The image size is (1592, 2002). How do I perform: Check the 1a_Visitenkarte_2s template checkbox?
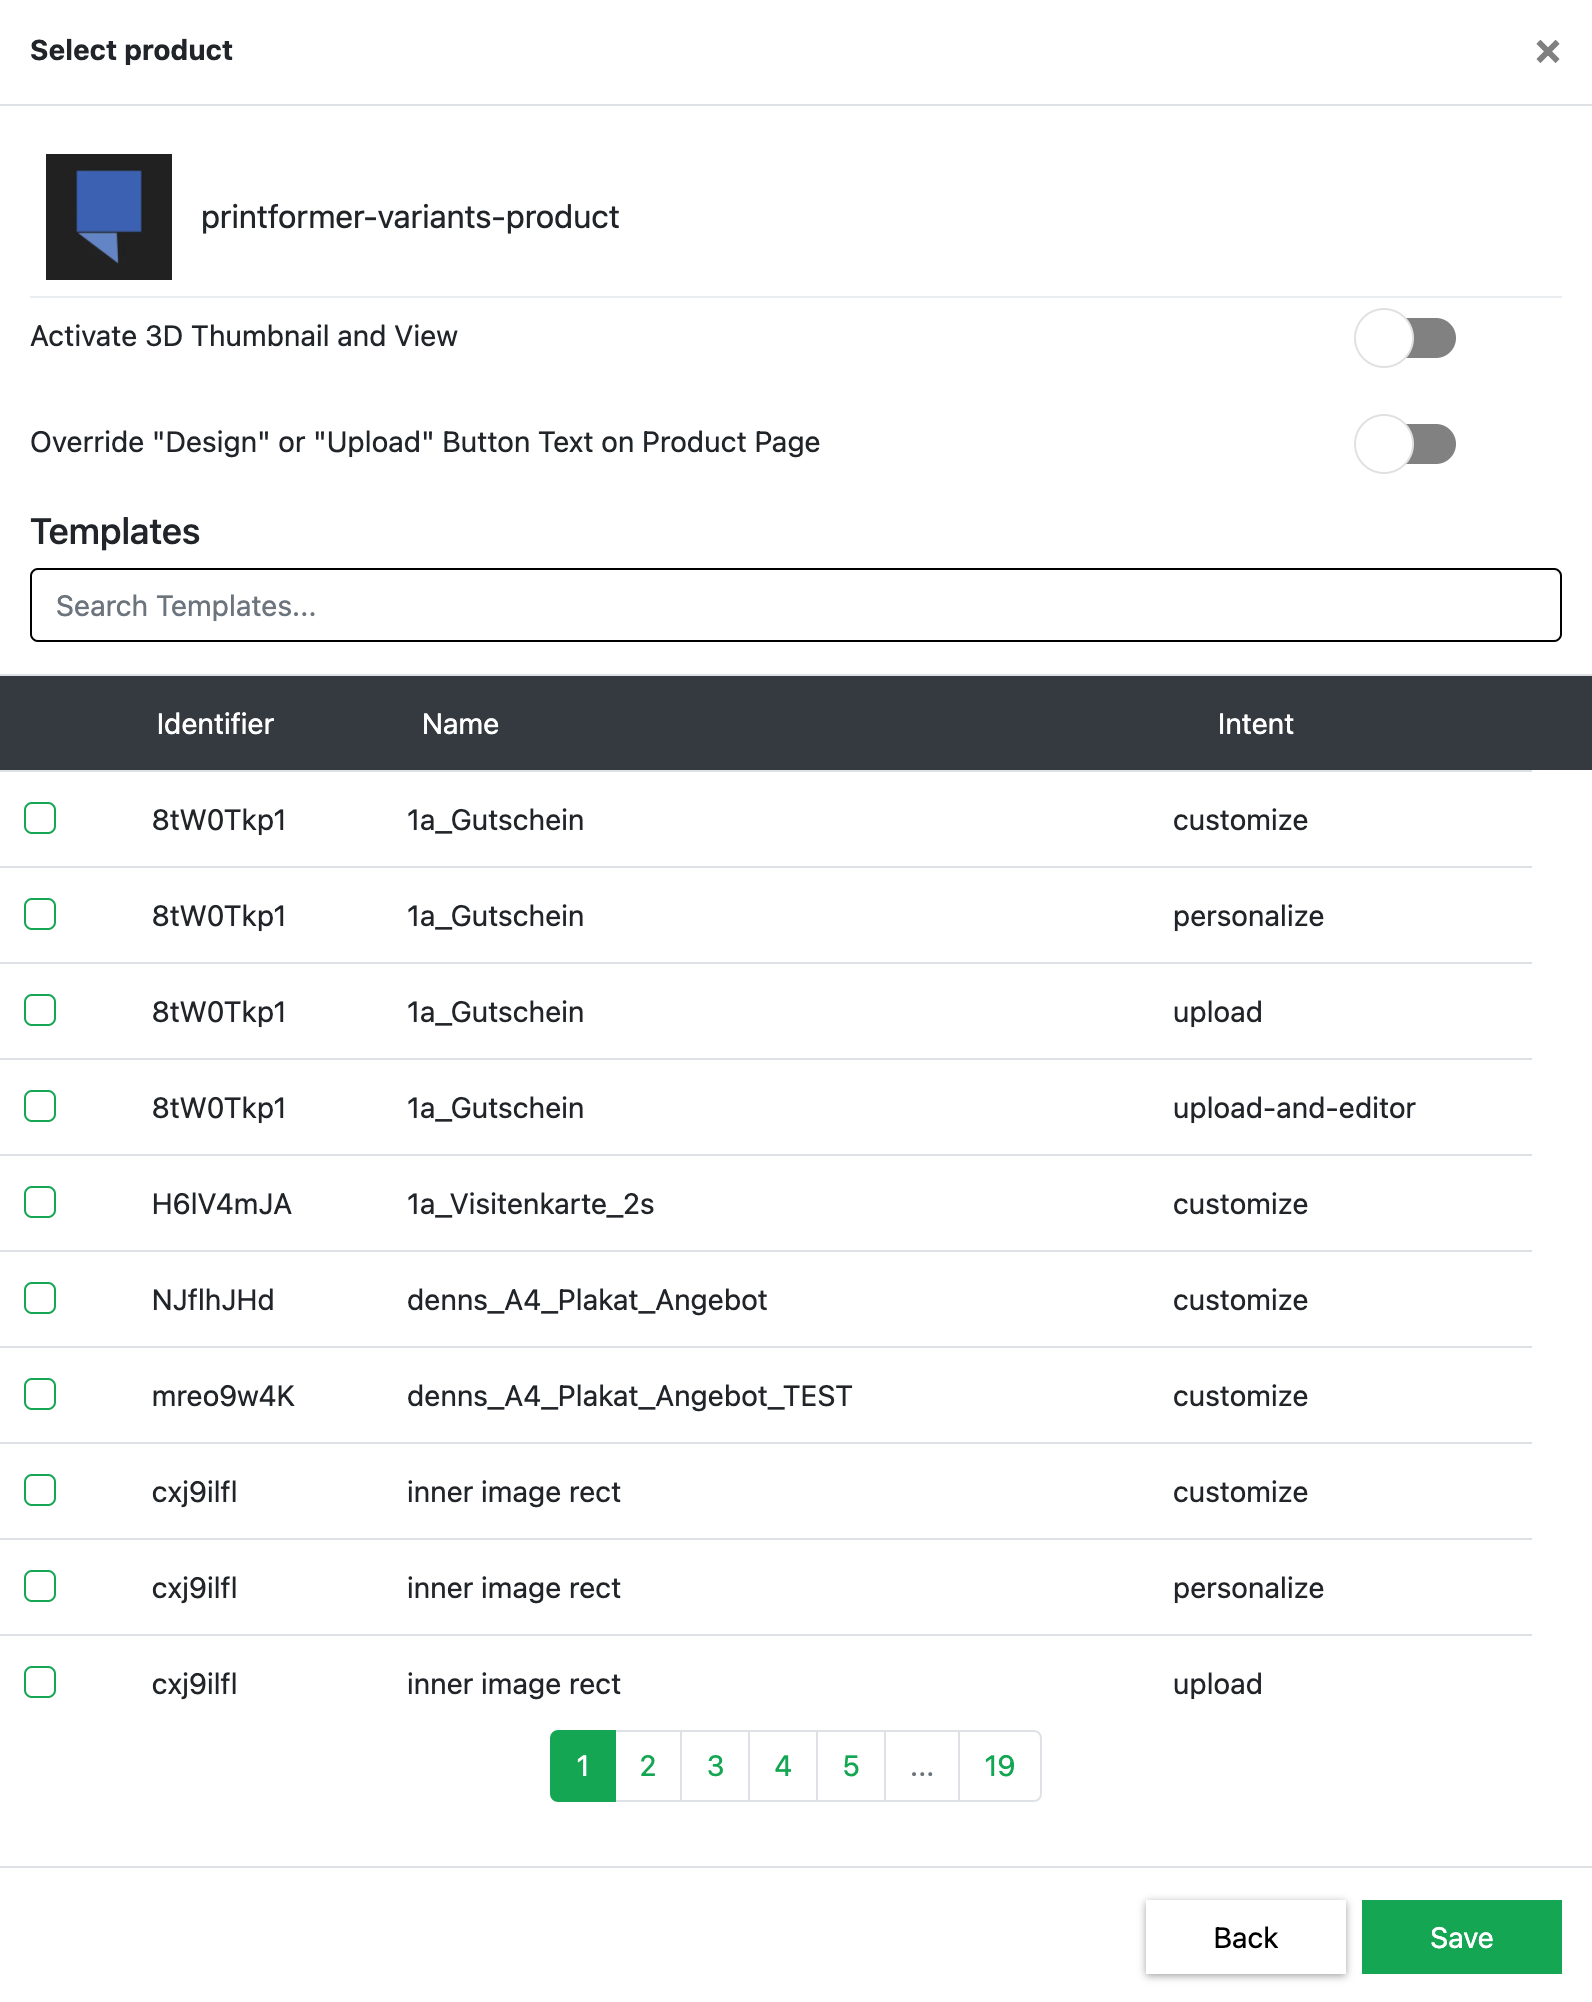coord(40,1202)
